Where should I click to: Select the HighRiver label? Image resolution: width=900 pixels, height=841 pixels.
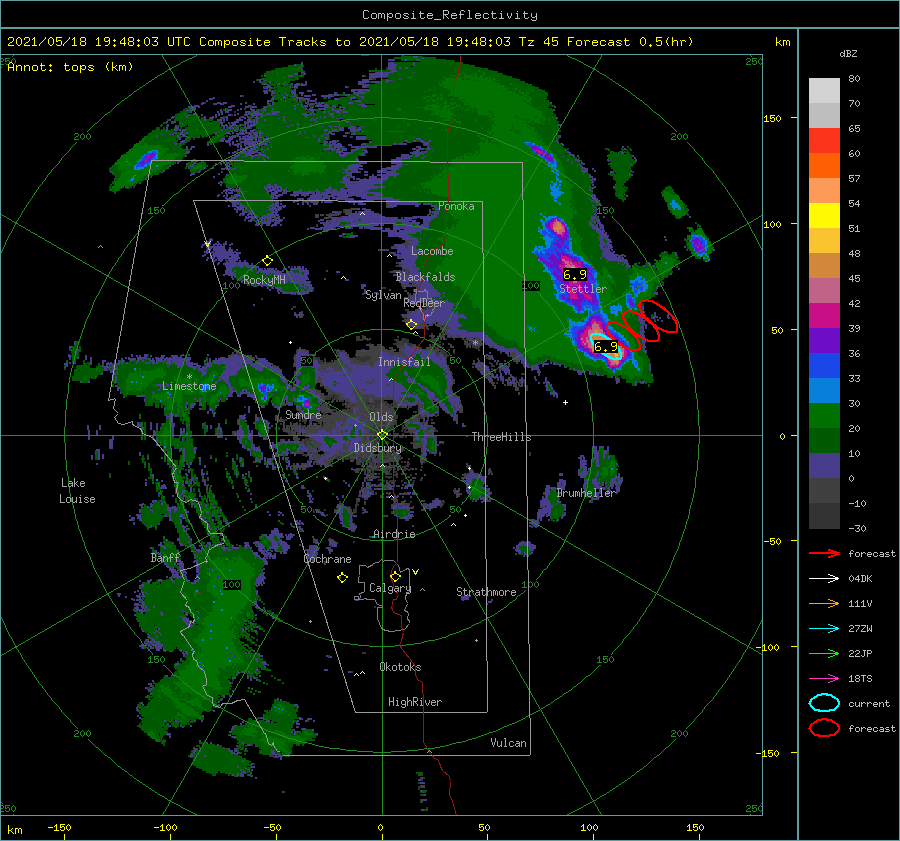(x=415, y=702)
